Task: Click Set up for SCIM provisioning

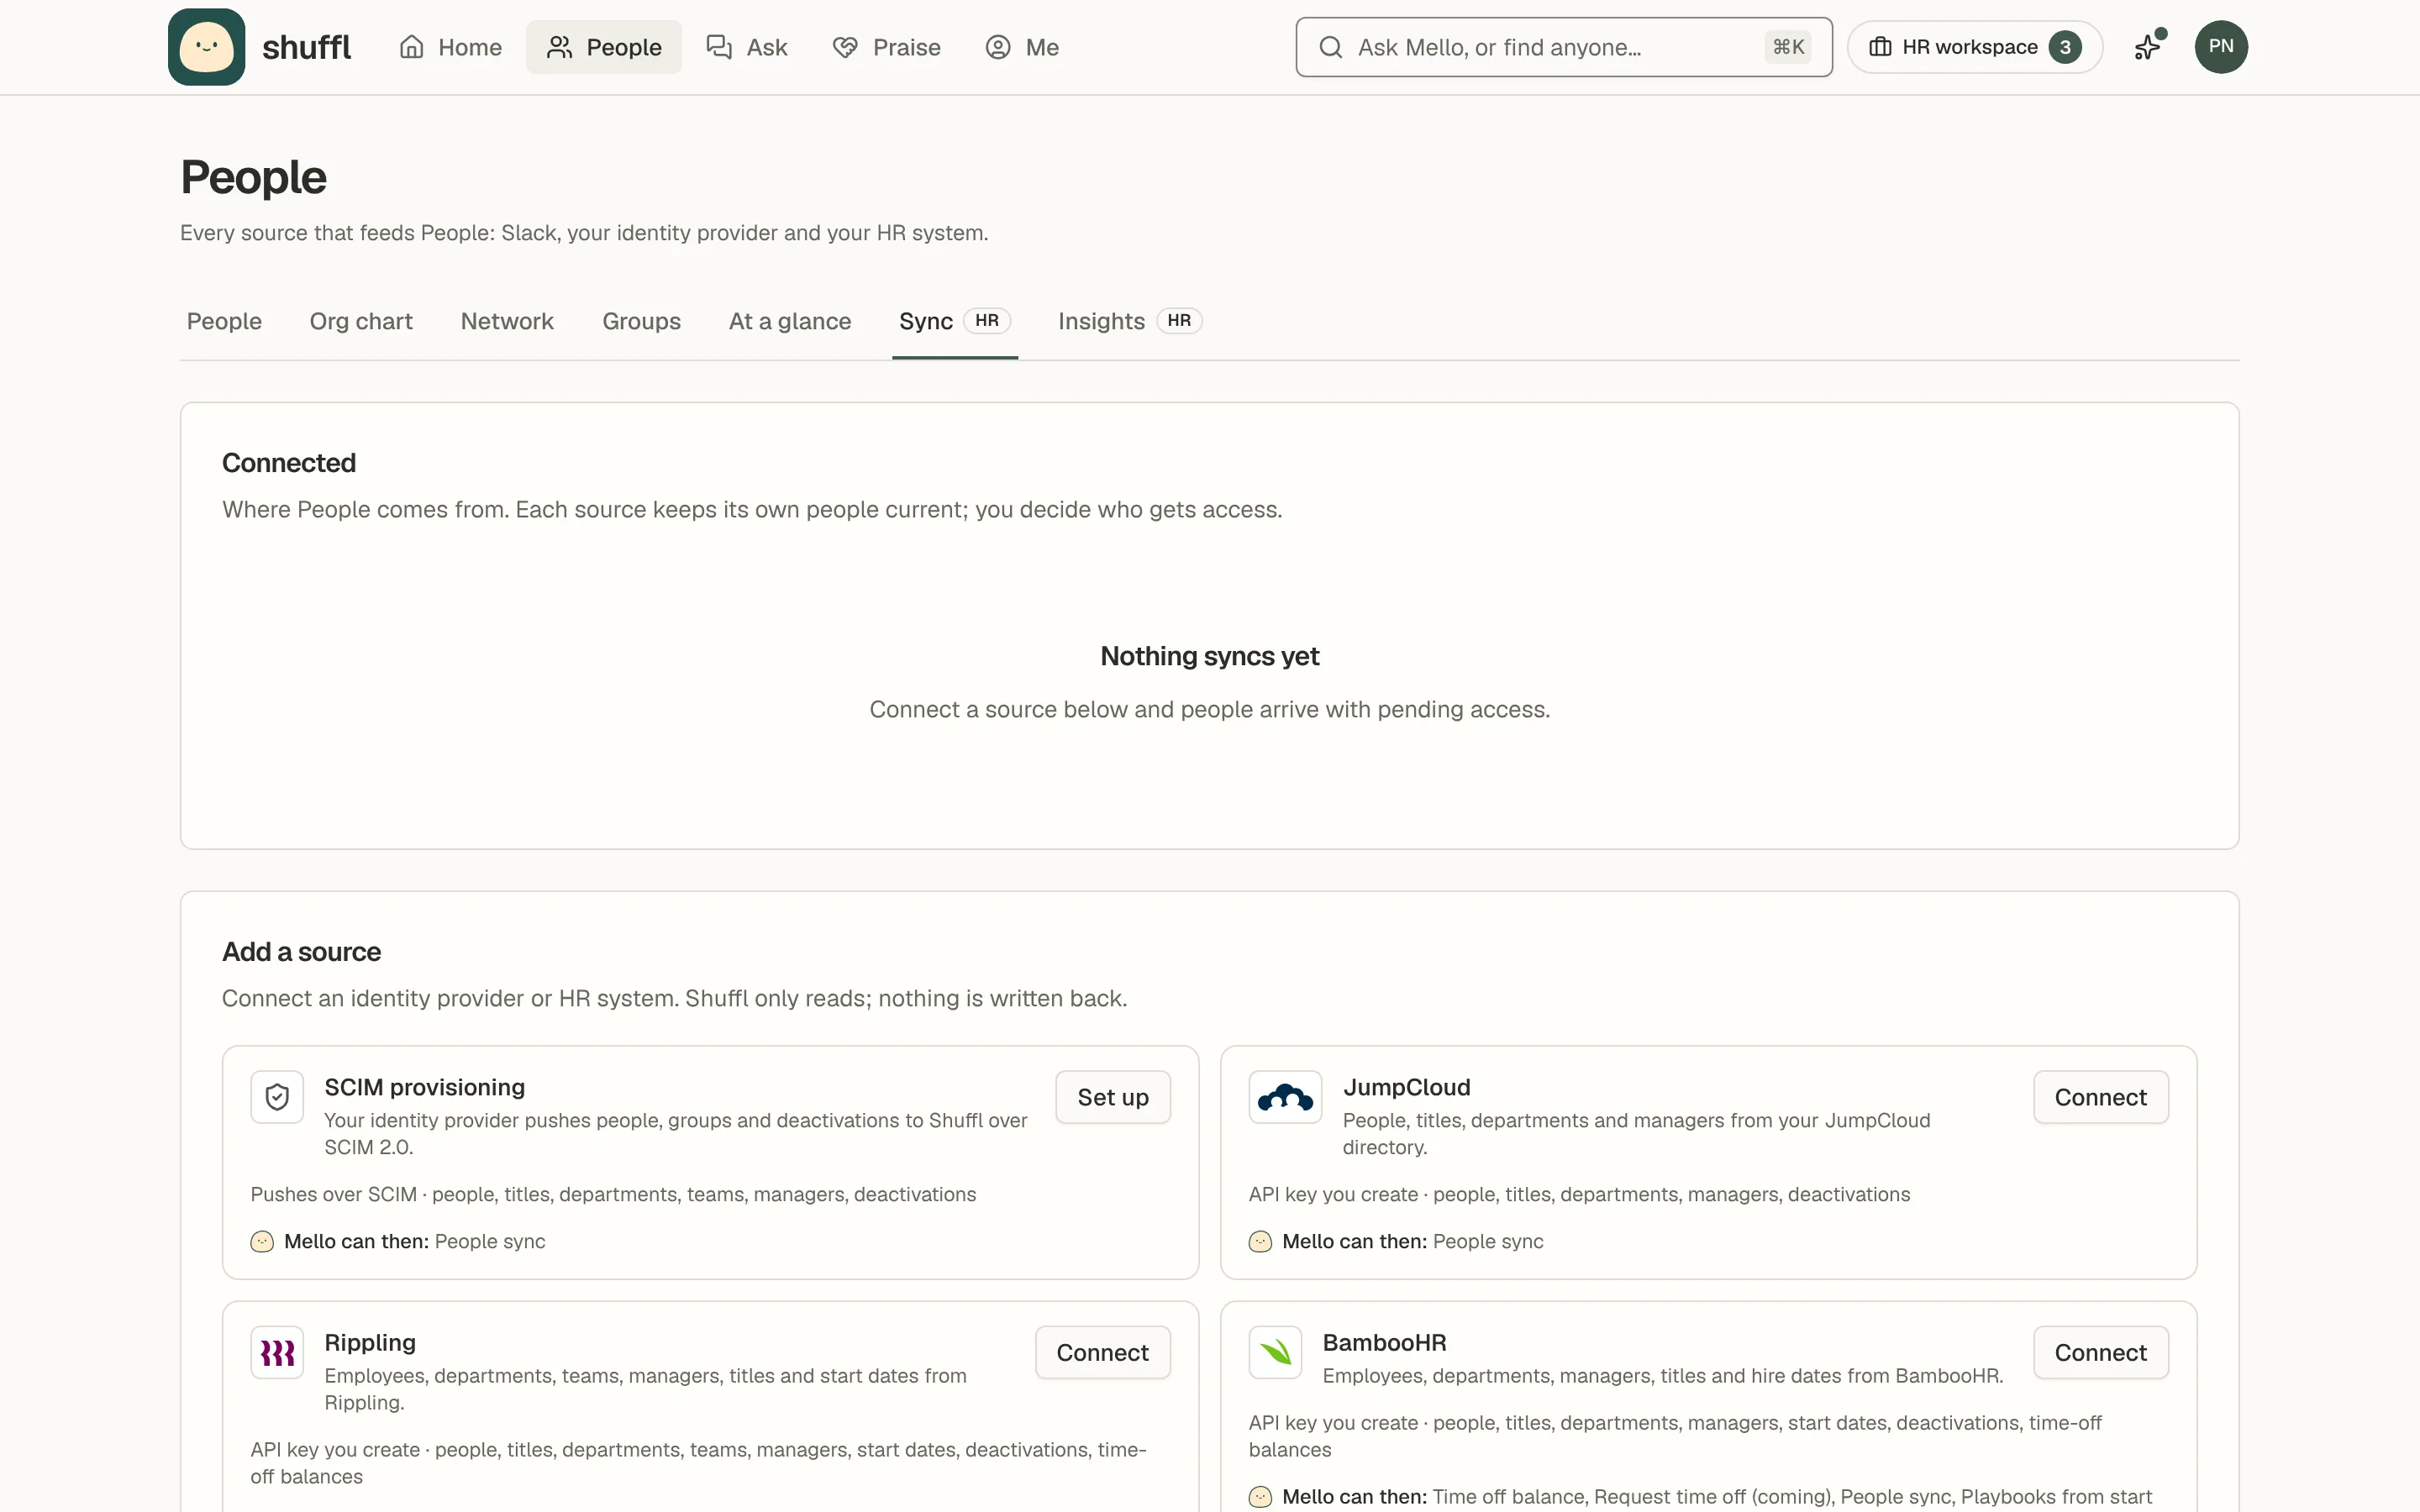Action: (x=1113, y=1097)
